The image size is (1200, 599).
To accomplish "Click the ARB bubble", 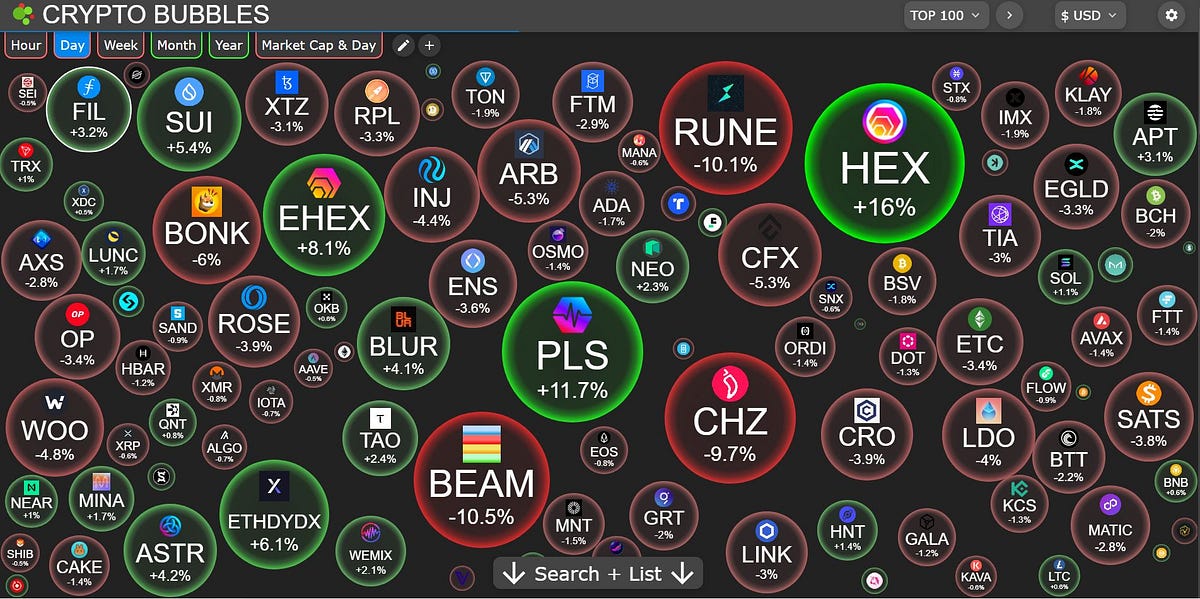I will [x=529, y=169].
